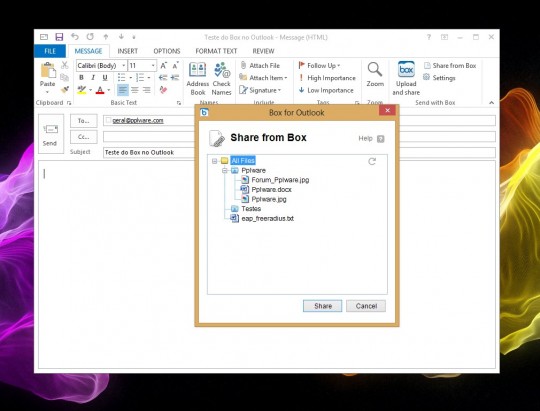Select Pplware.docx file

pyautogui.click(x=271, y=189)
